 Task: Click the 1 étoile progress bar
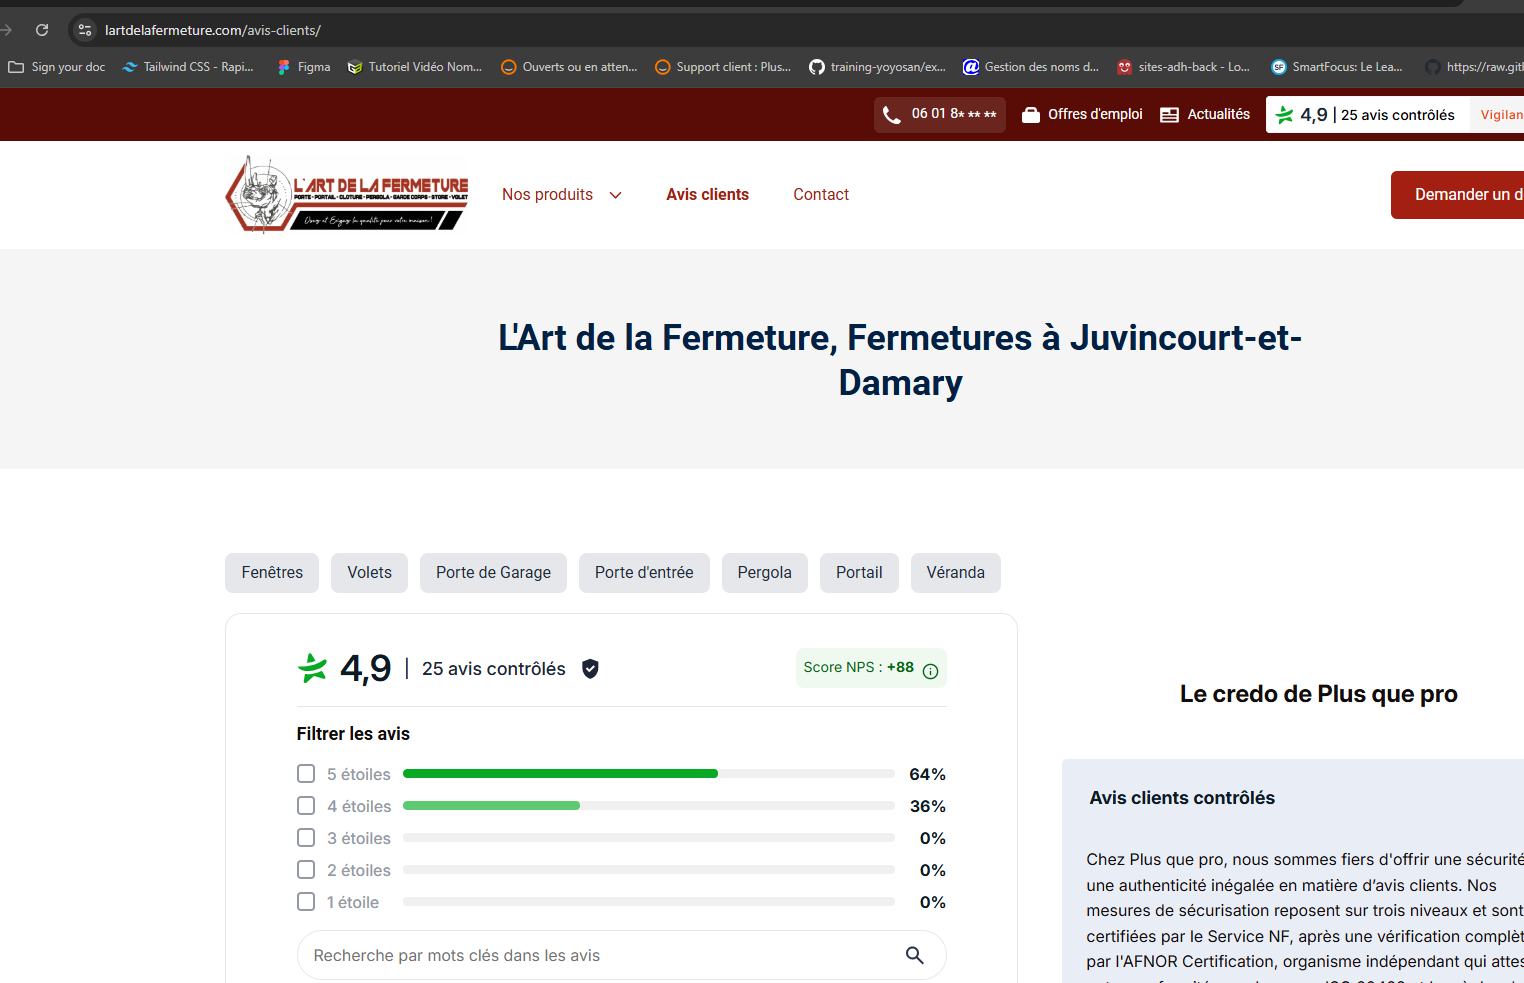649,902
